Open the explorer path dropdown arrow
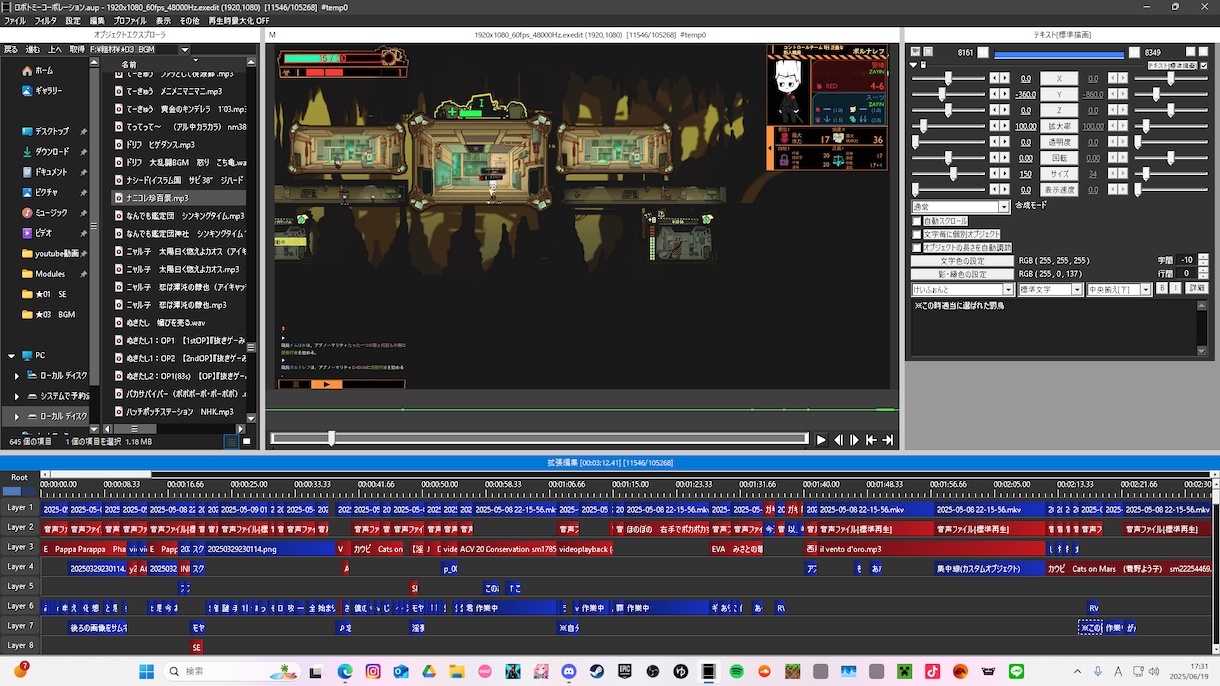 (185, 49)
